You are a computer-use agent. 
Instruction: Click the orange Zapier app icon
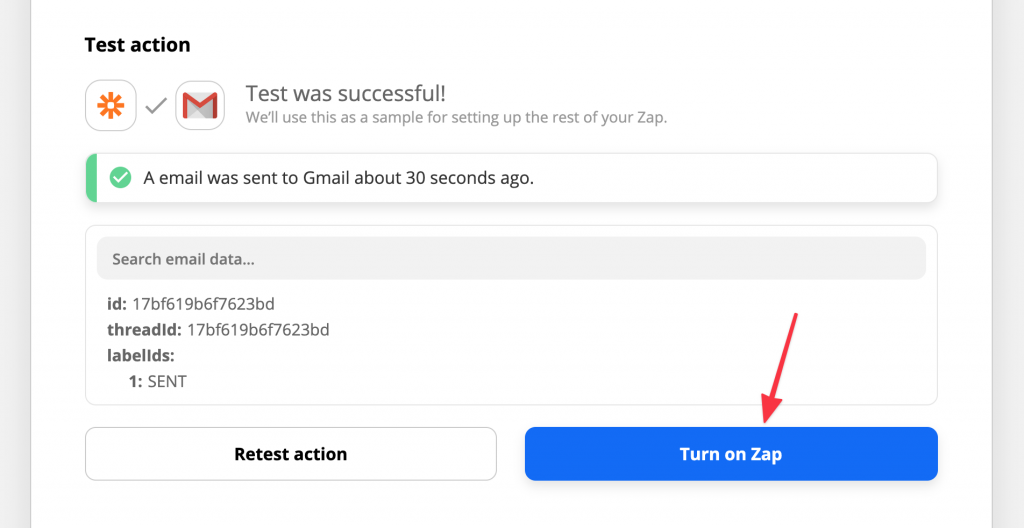[110, 105]
